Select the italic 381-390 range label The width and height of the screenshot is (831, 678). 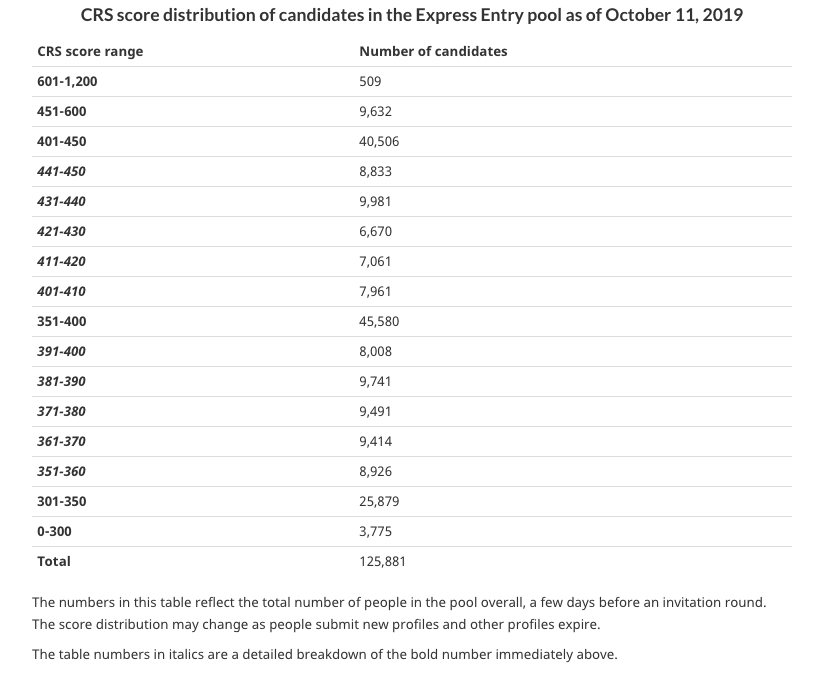(62, 381)
